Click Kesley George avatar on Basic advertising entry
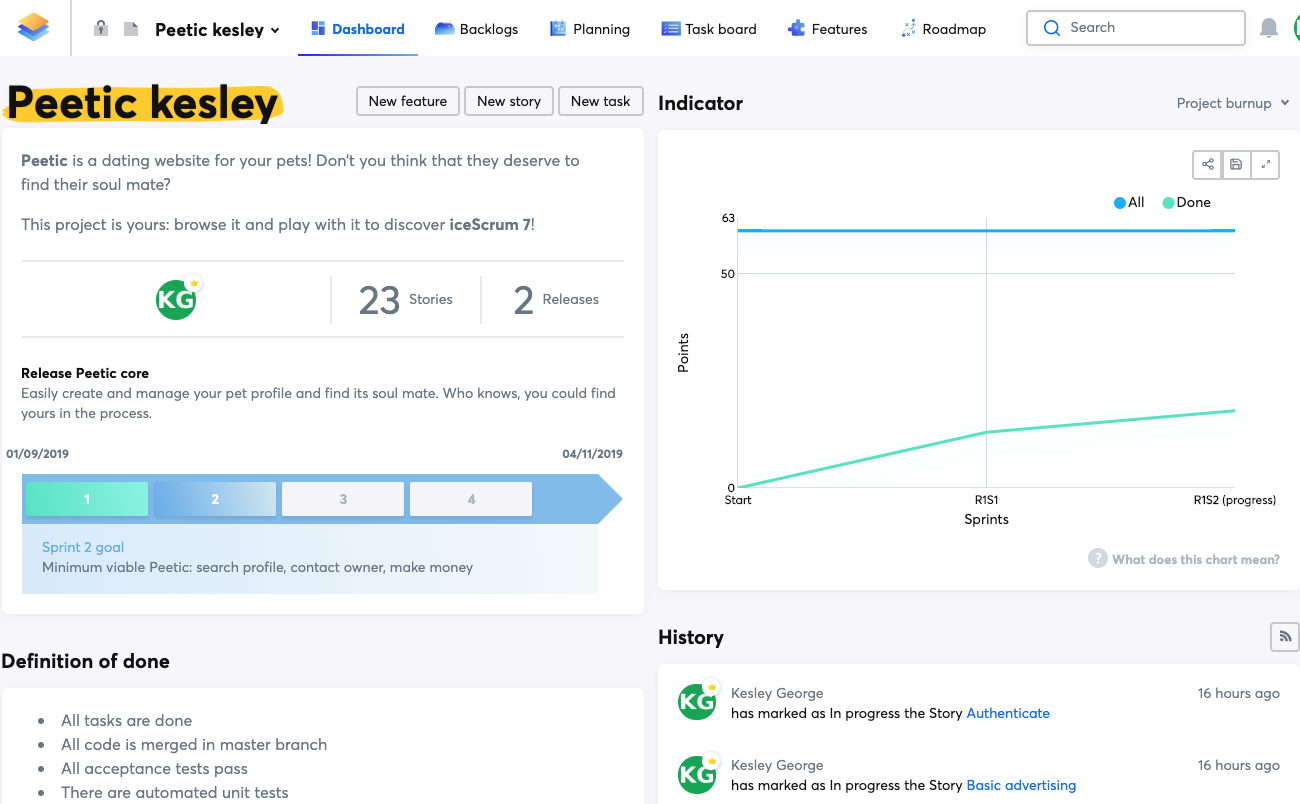 [x=697, y=773]
